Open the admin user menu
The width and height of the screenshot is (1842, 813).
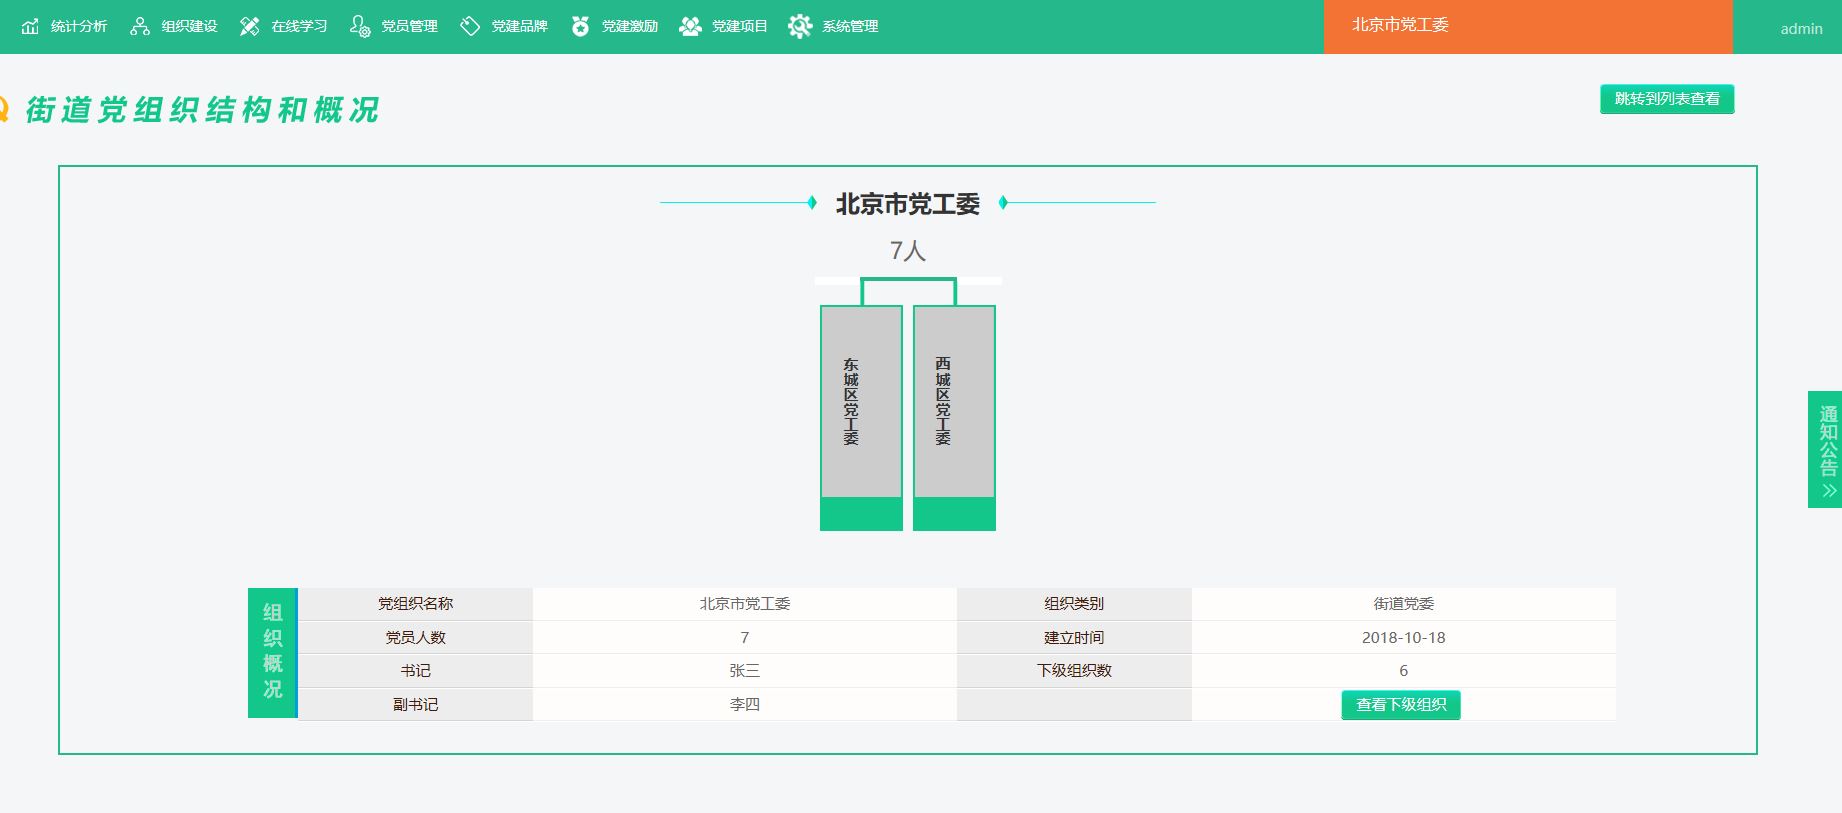[x=1801, y=29]
